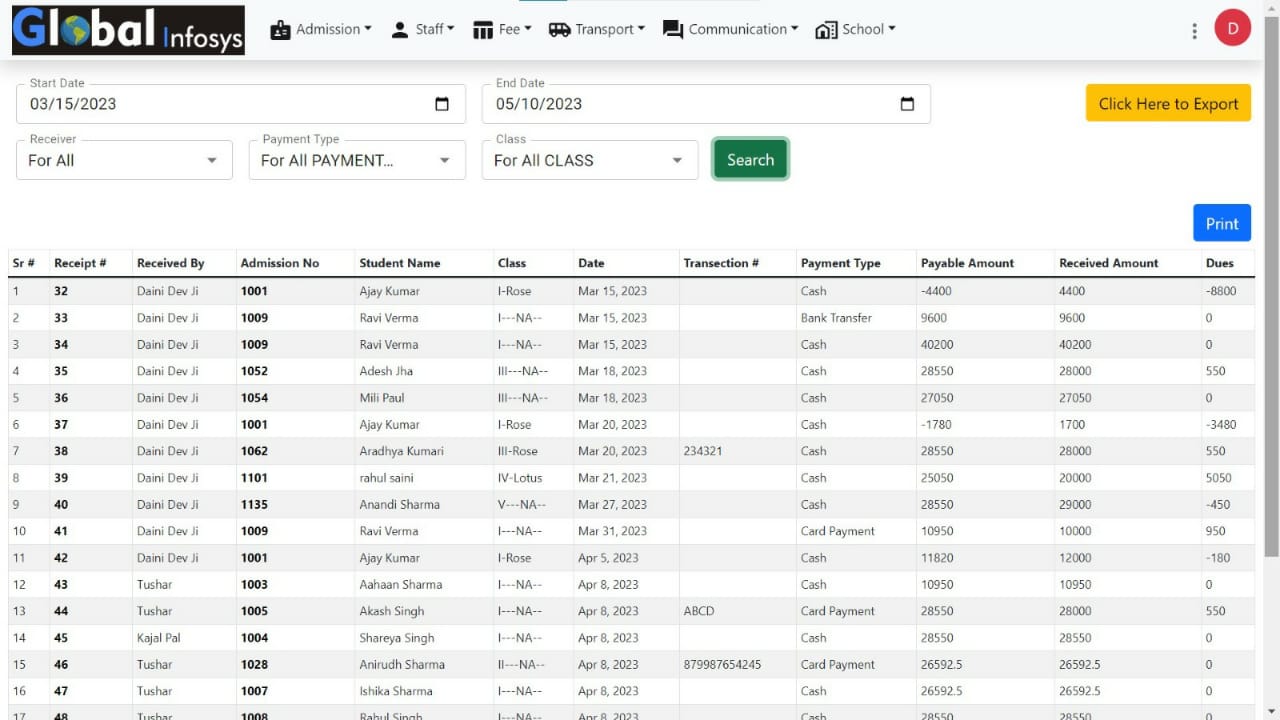Select student name Shareya Singh
The image size is (1280, 720).
397,638
